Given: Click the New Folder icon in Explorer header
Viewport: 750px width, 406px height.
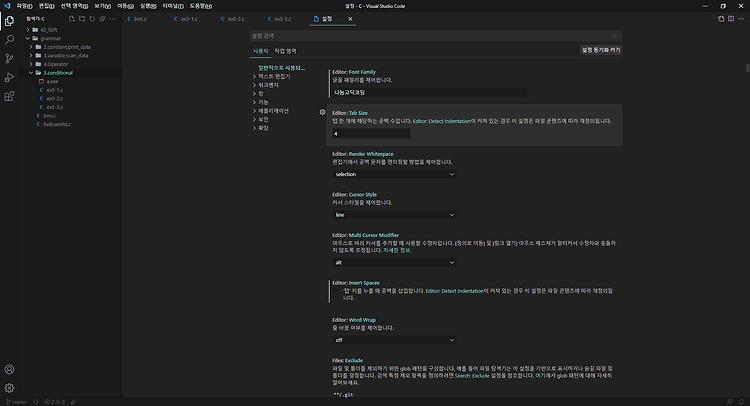Looking at the screenshot, I should (82, 19).
